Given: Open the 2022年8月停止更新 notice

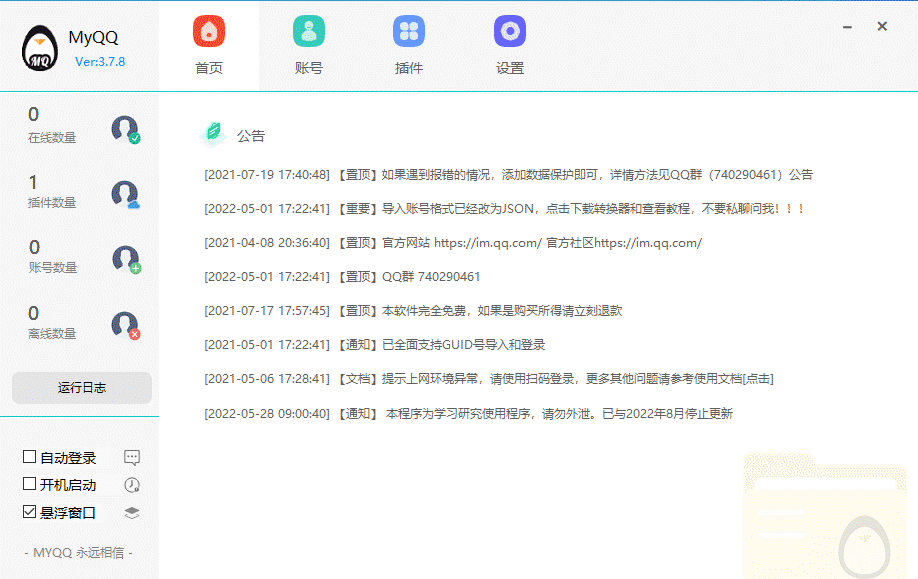Looking at the screenshot, I should 468,413.
